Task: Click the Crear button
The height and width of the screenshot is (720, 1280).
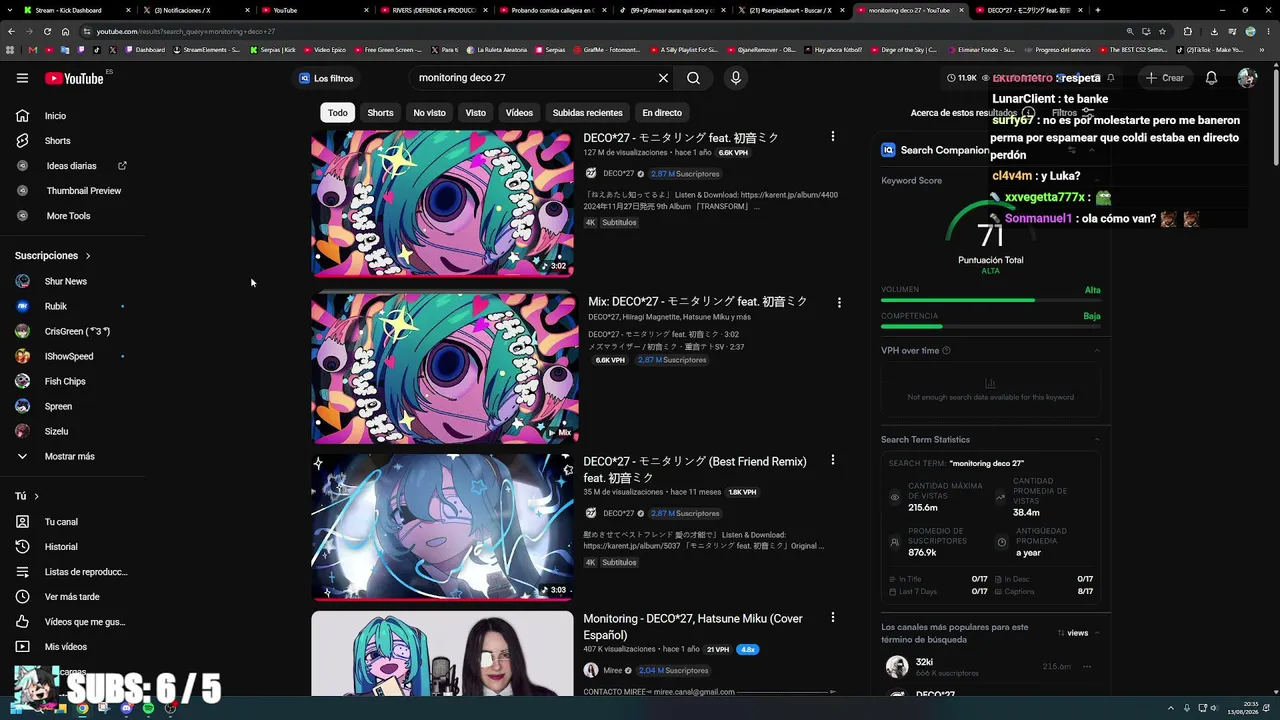Action: tap(1165, 78)
